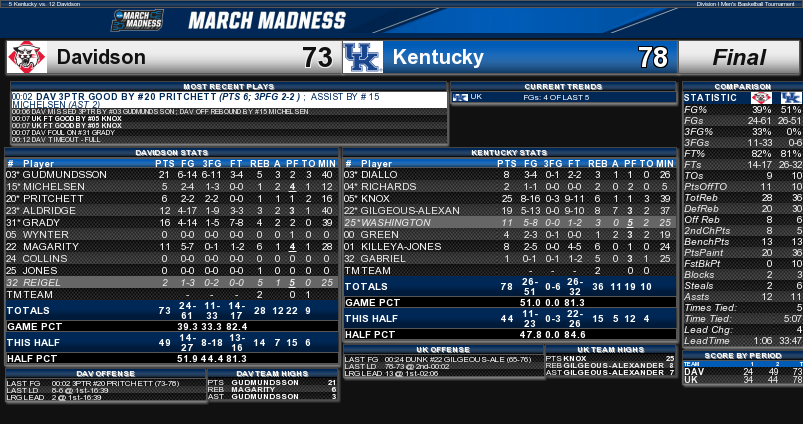Select the Most Recent Plays panel header
The image size is (803, 424).
coord(229,87)
